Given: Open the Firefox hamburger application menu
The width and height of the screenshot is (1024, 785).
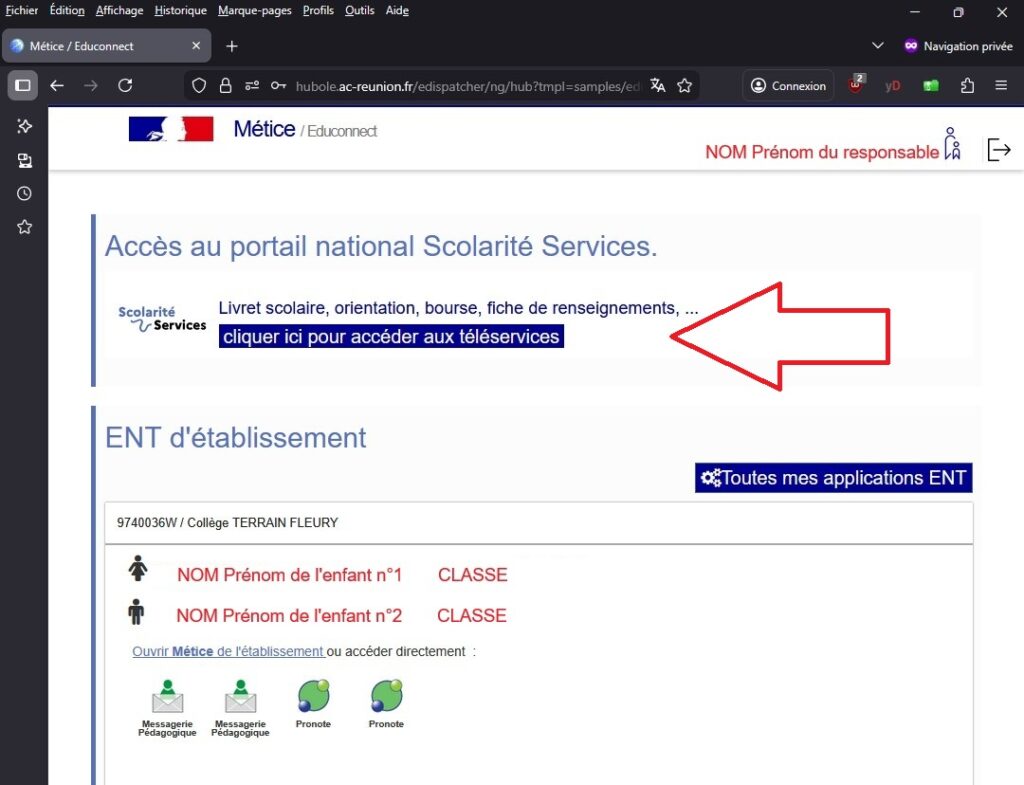Looking at the screenshot, I should pos(1001,86).
